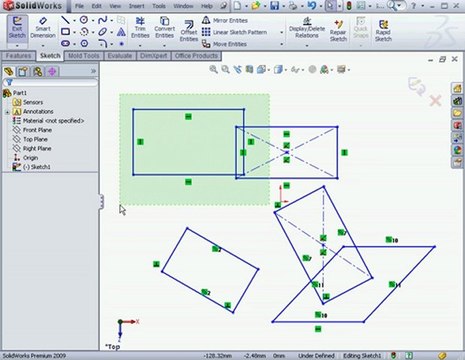Click Linear Sketch Pattern

(x=234, y=32)
